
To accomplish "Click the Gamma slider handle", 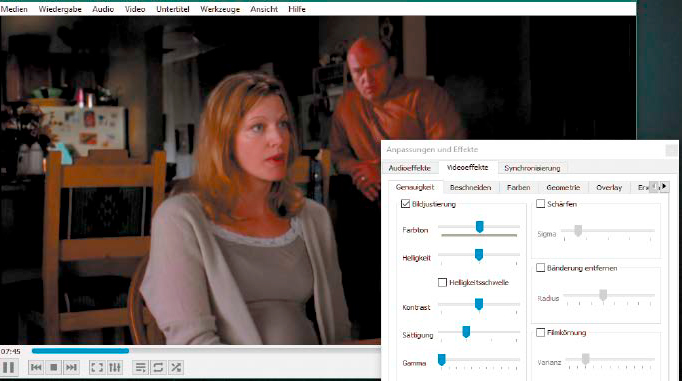I will (441, 360).
